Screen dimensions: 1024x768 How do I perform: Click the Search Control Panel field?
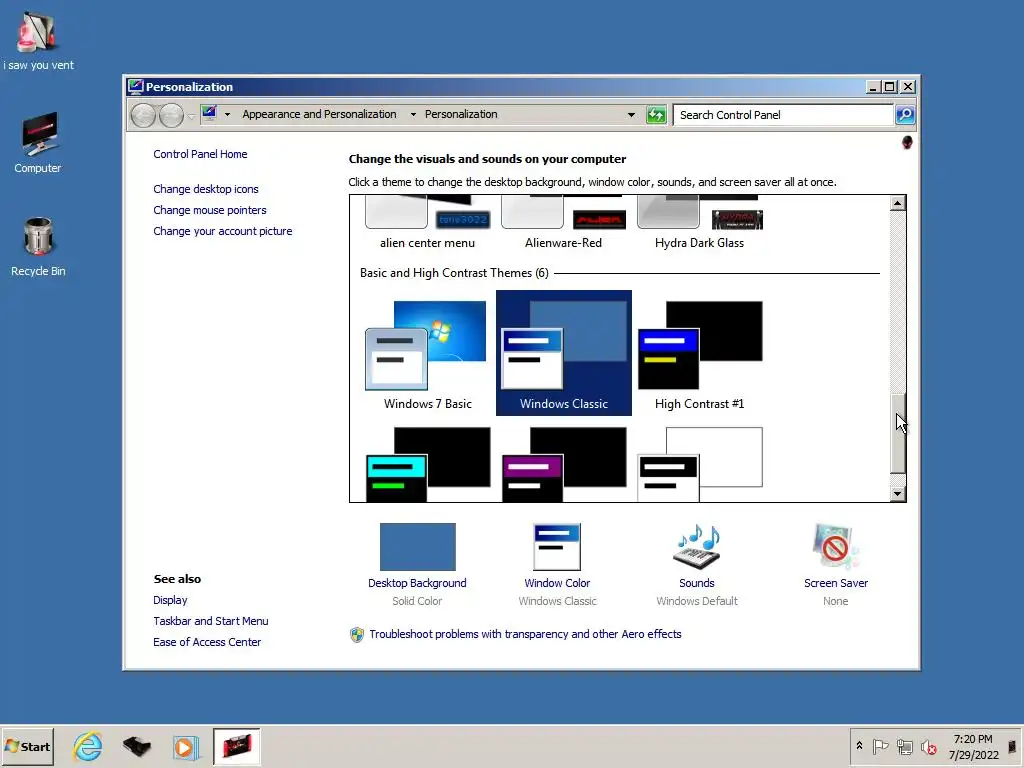click(x=783, y=115)
